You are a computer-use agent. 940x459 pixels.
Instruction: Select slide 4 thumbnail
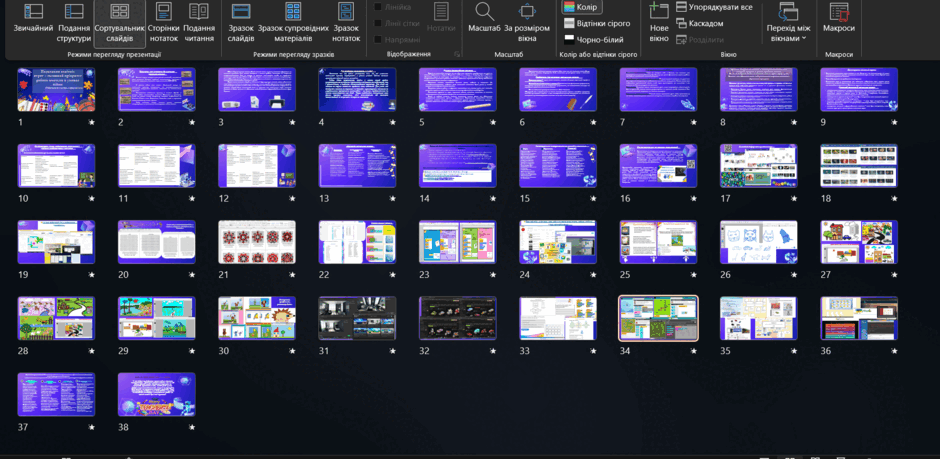coord(357,89)
